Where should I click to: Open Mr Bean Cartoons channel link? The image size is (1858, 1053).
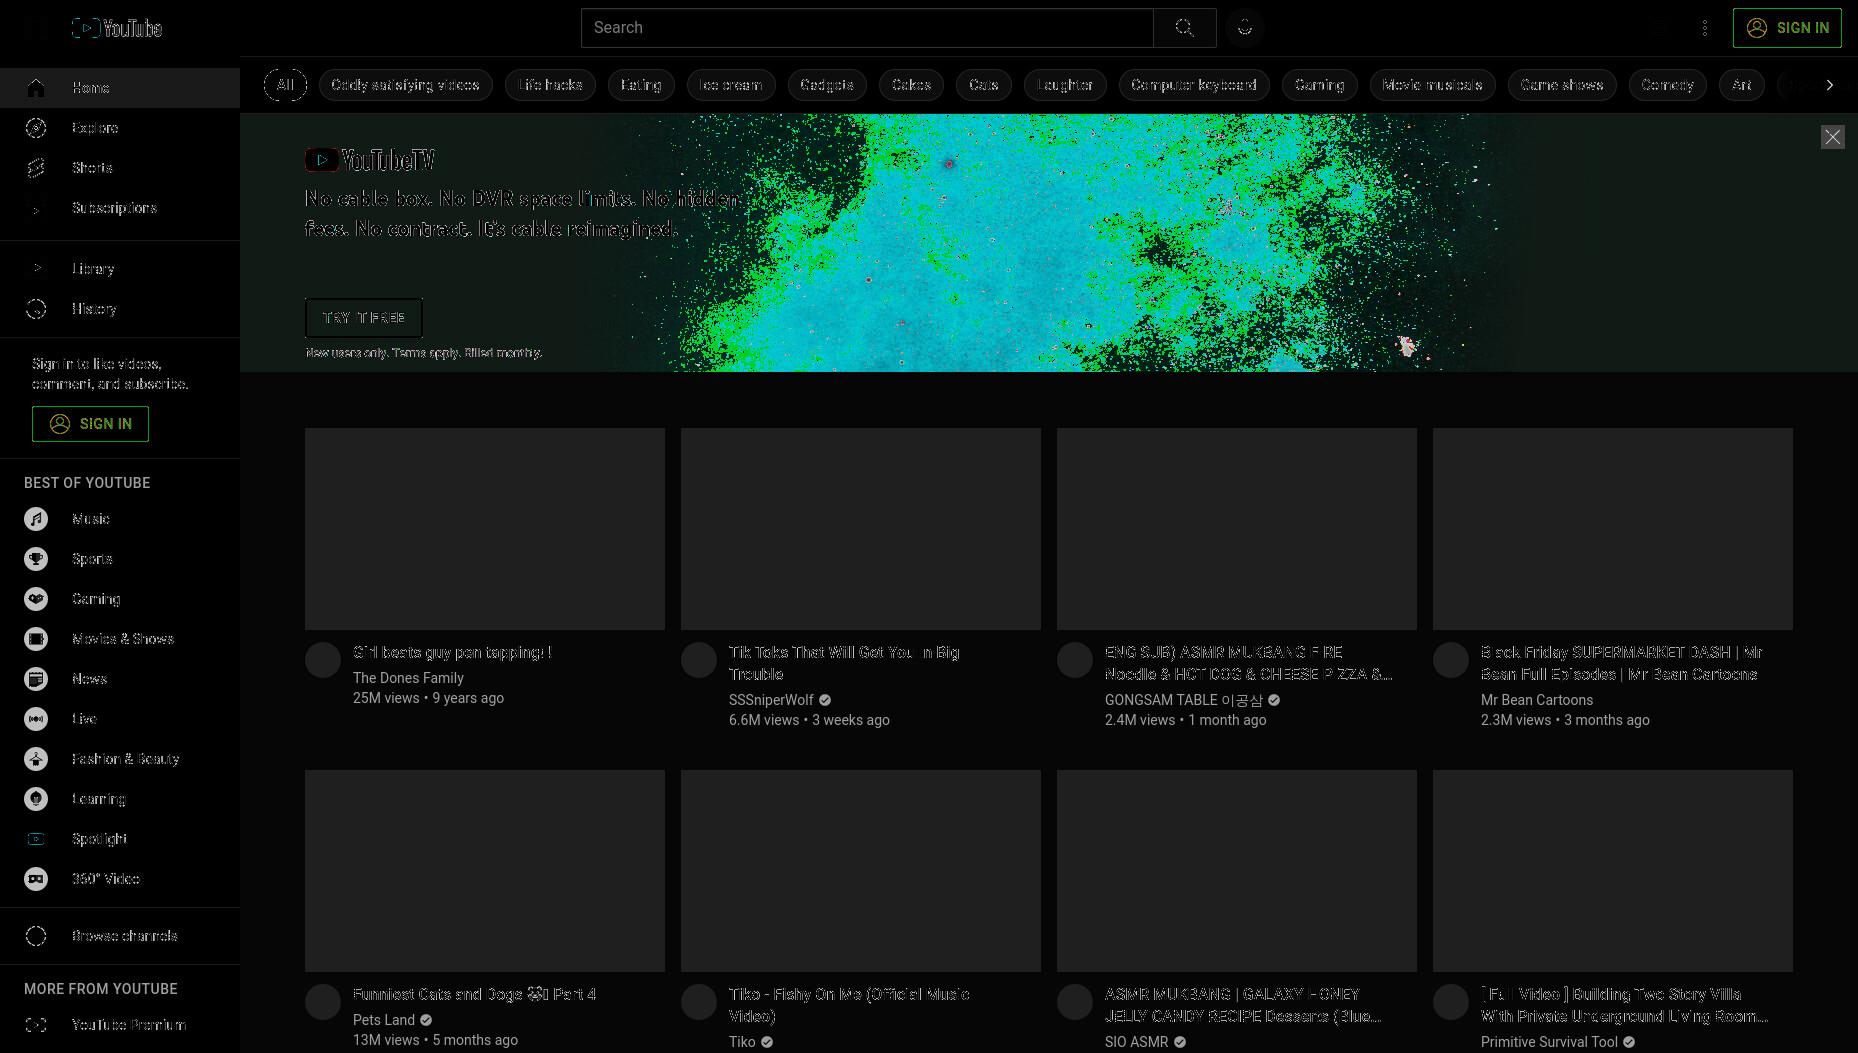[x=1537, y=700]
